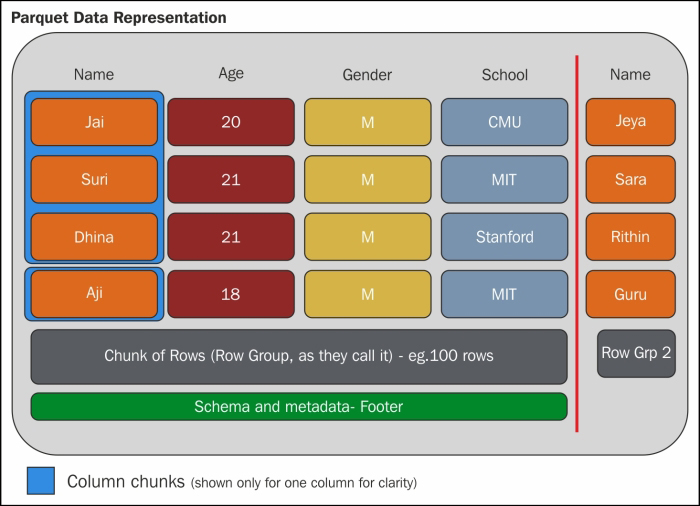The image size is (700, 506).
Task: Click the age cell showing 18
Action: (x=231, y=294)
